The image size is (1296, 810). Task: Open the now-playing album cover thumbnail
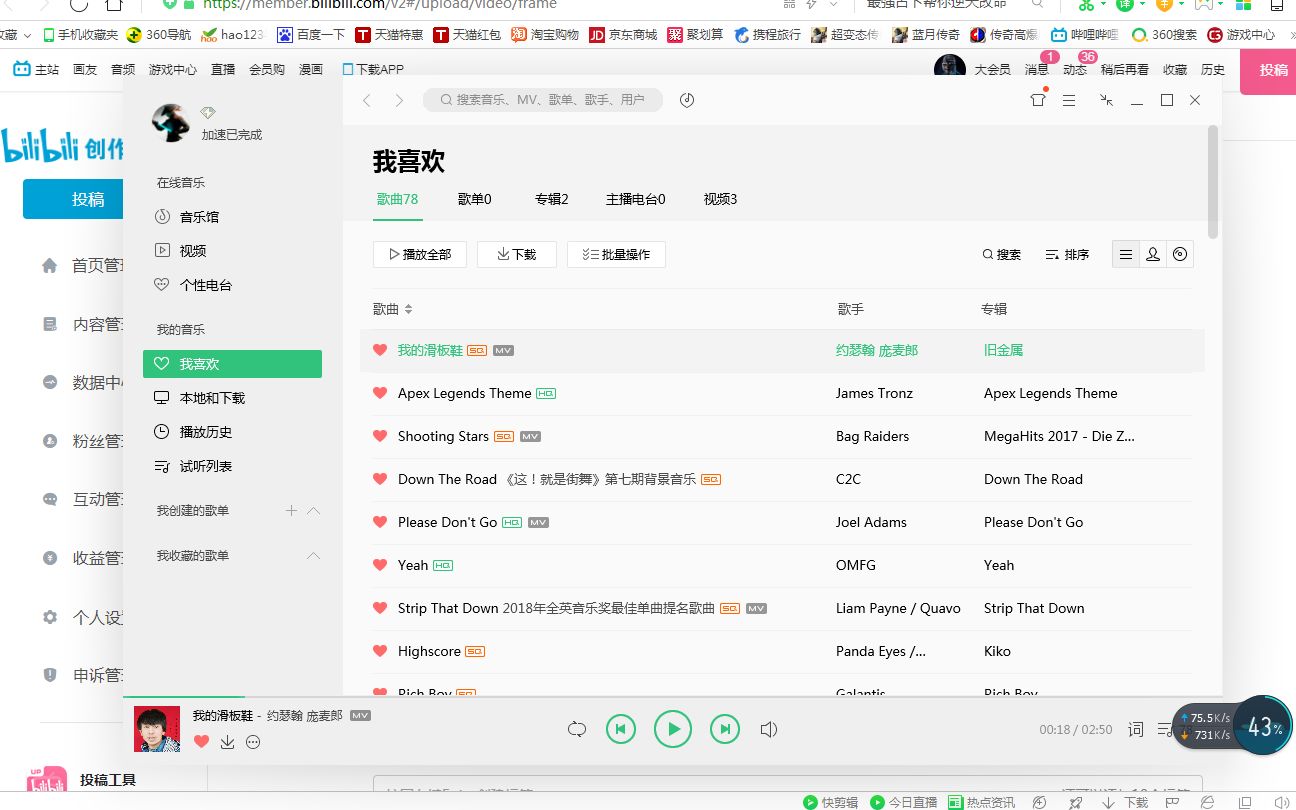coord(157,729)
